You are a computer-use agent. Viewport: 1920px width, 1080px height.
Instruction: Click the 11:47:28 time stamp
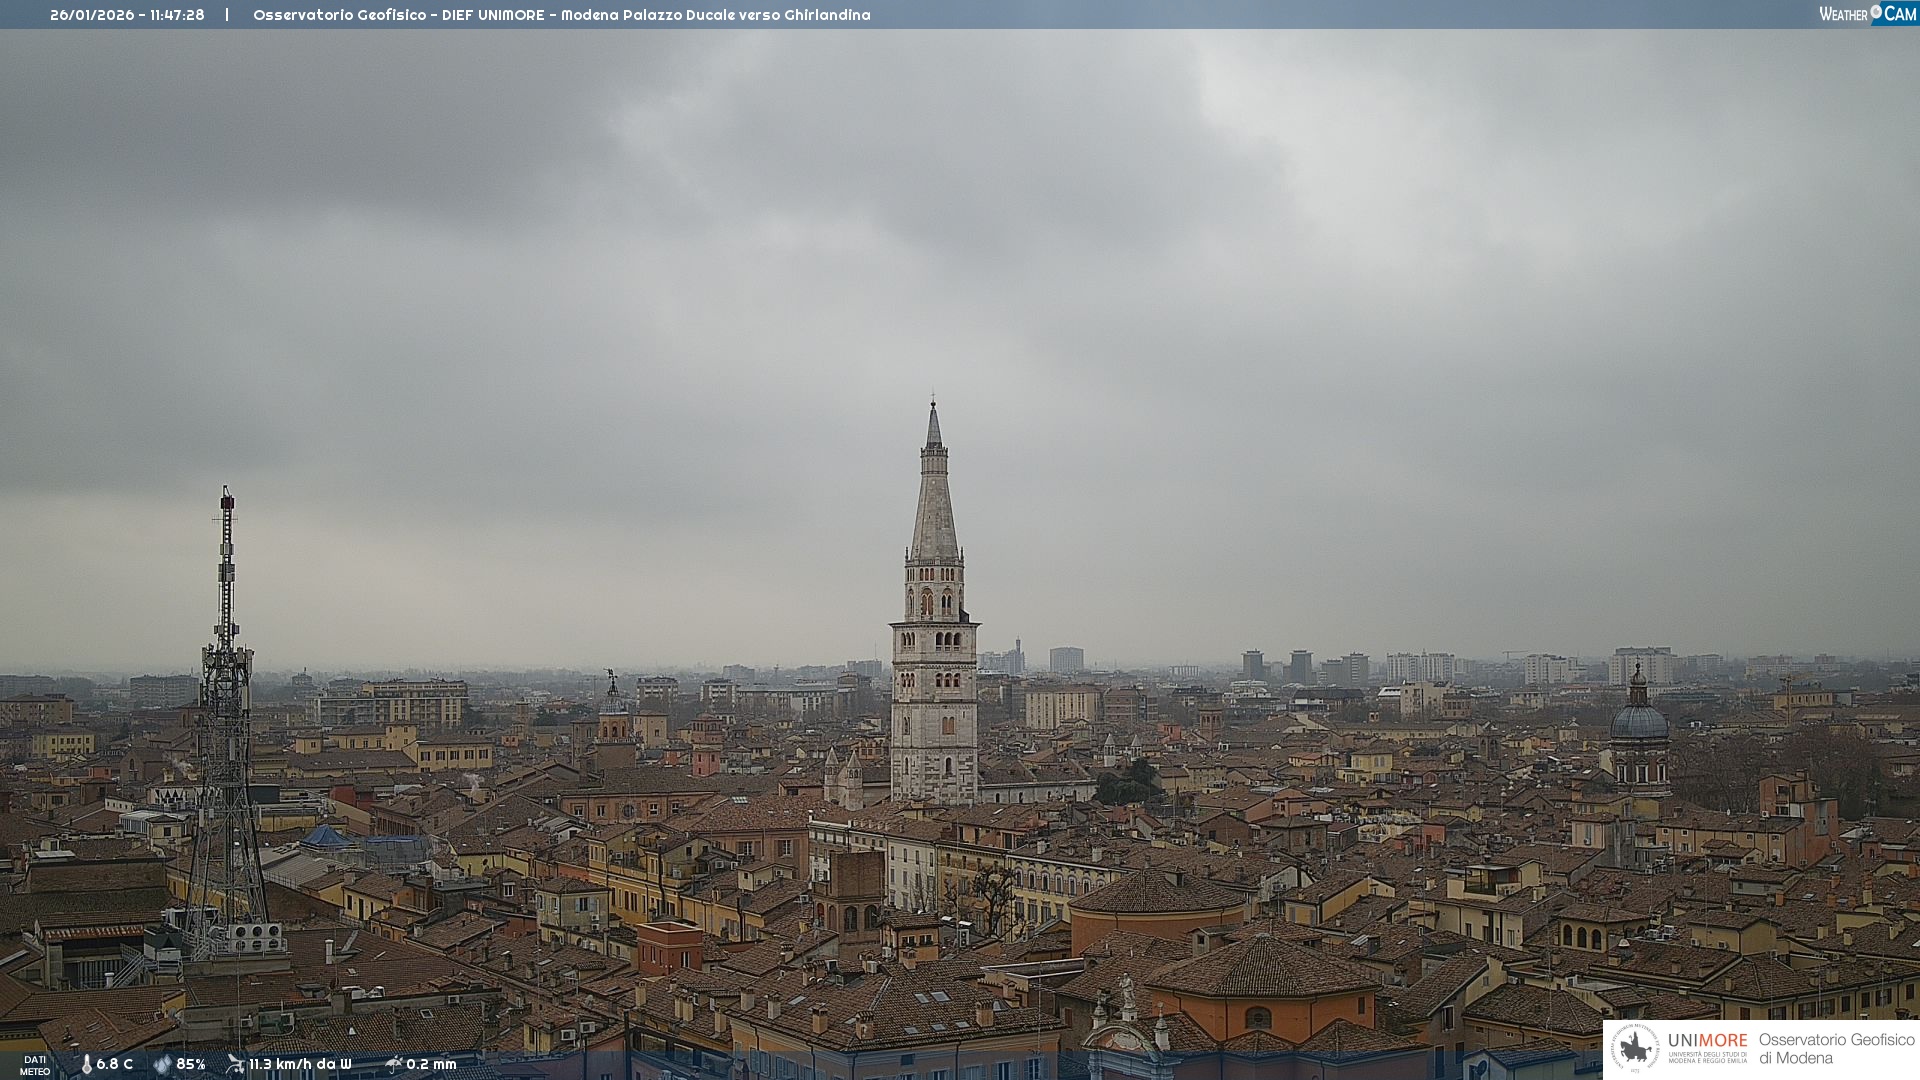tap(177, 15)
